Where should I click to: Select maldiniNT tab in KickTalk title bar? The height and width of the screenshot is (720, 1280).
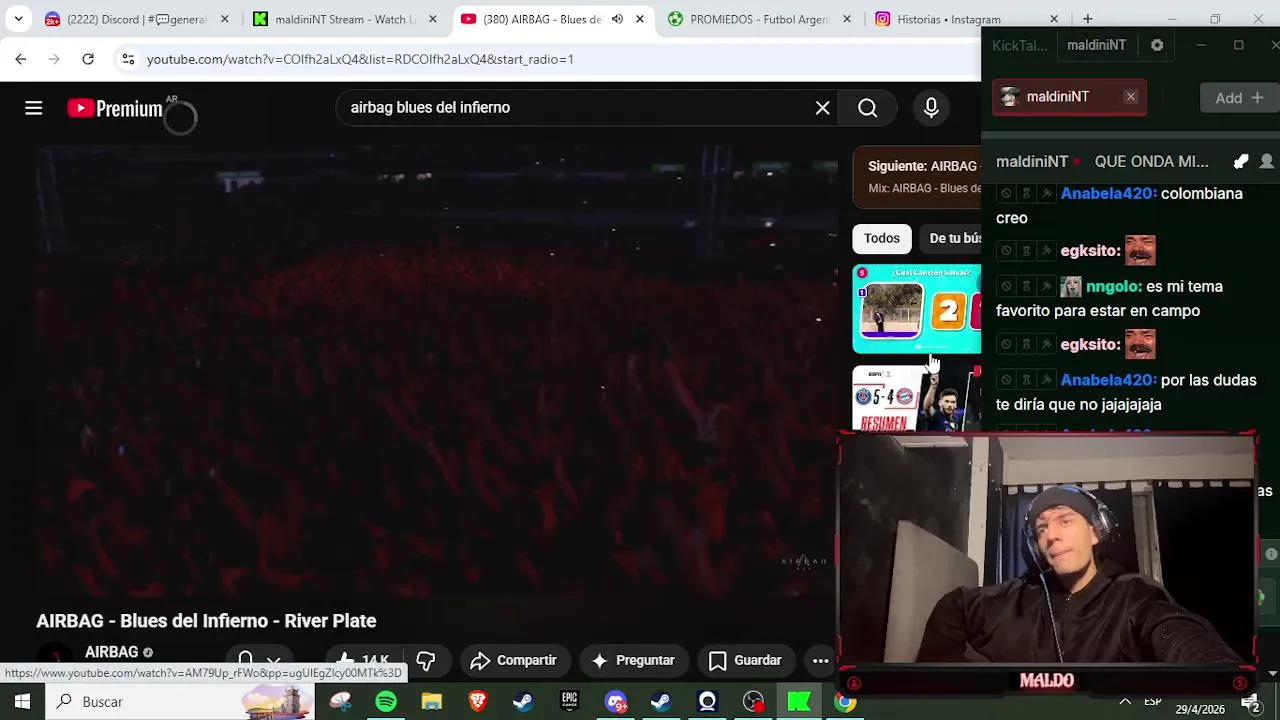click(1096, 45)
